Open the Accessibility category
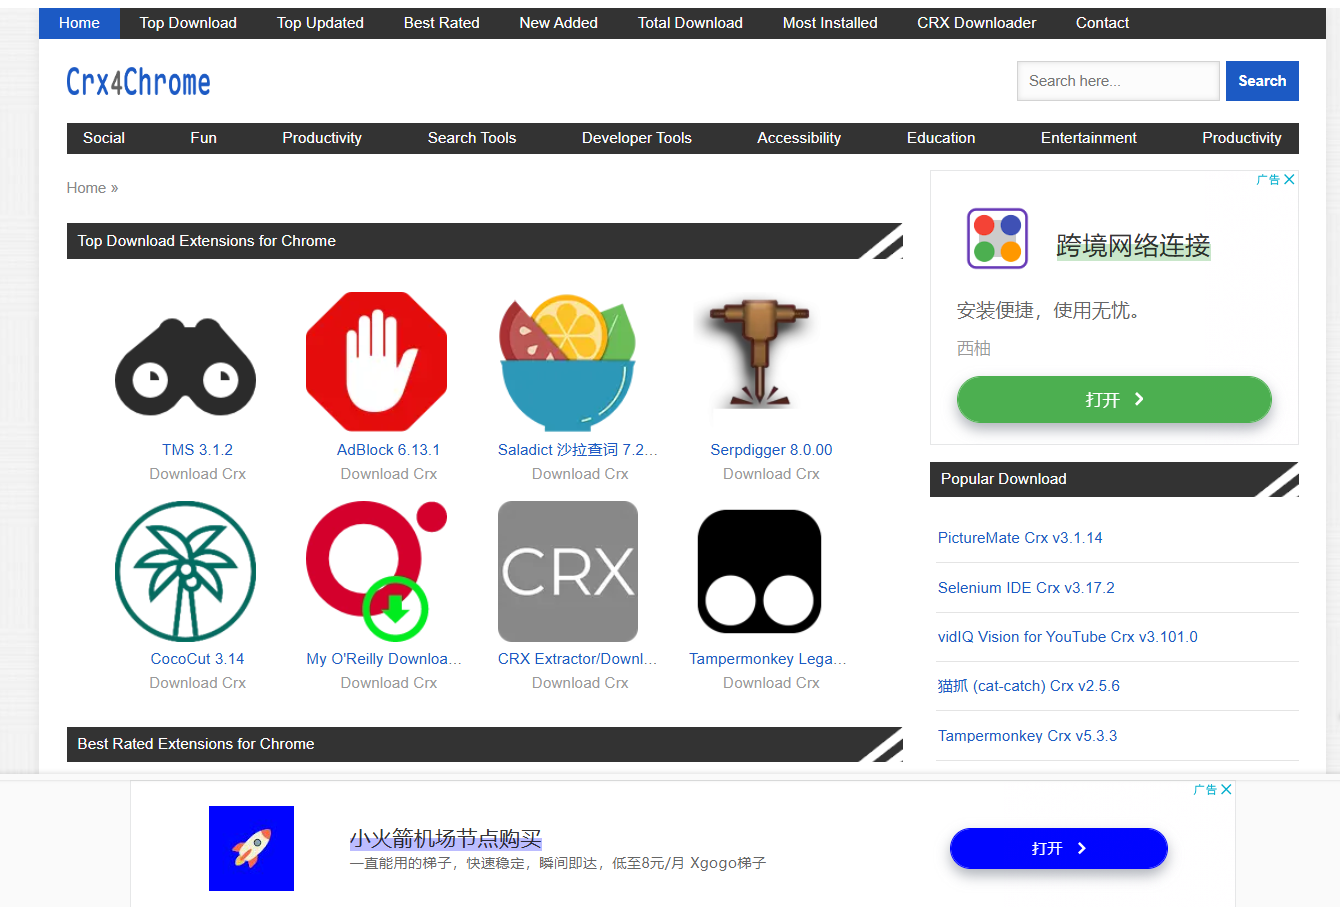This screenshot has height=907, width=1340. pos(799,138)
